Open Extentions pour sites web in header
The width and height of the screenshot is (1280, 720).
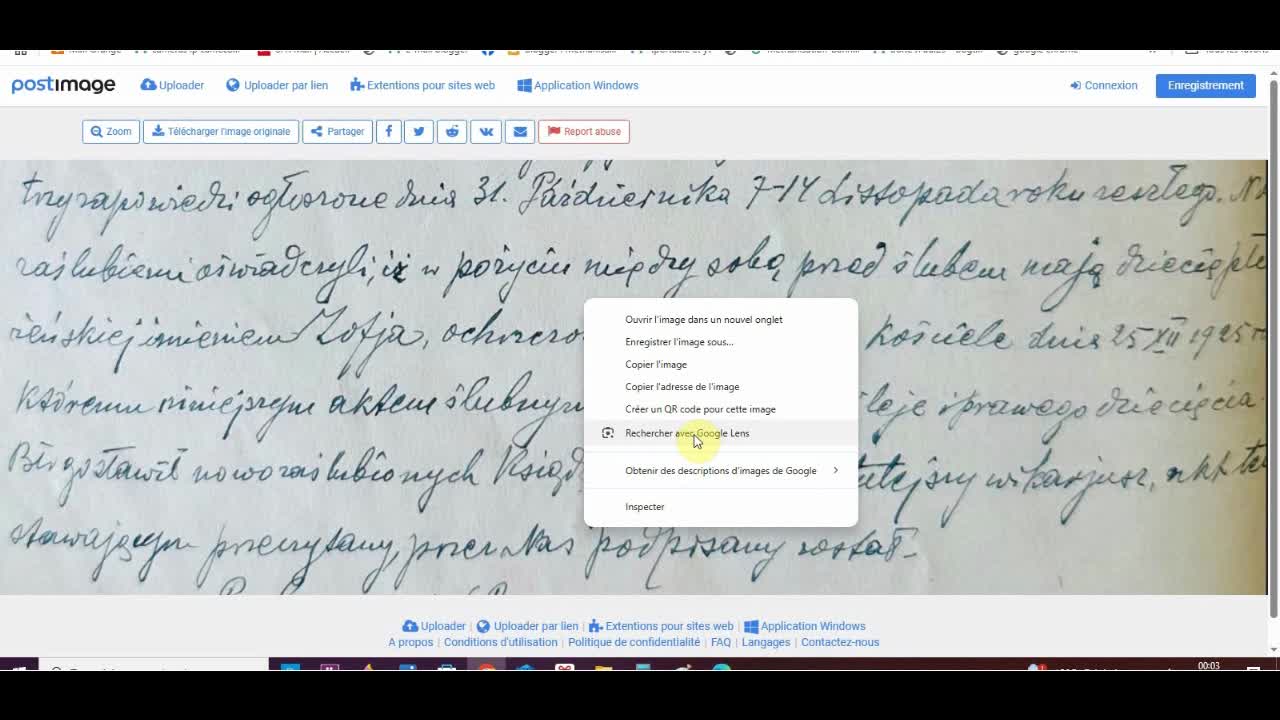tap(422, 85)
